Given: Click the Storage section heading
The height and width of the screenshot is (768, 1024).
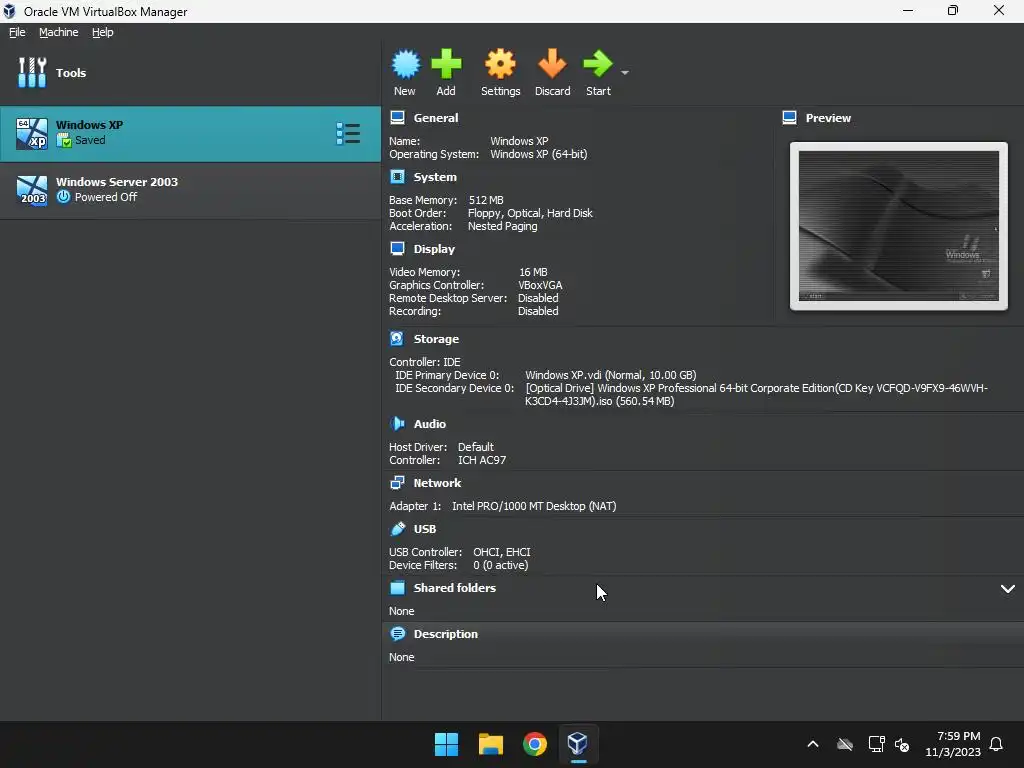Looking at the screenshot, I should point(436,339).
